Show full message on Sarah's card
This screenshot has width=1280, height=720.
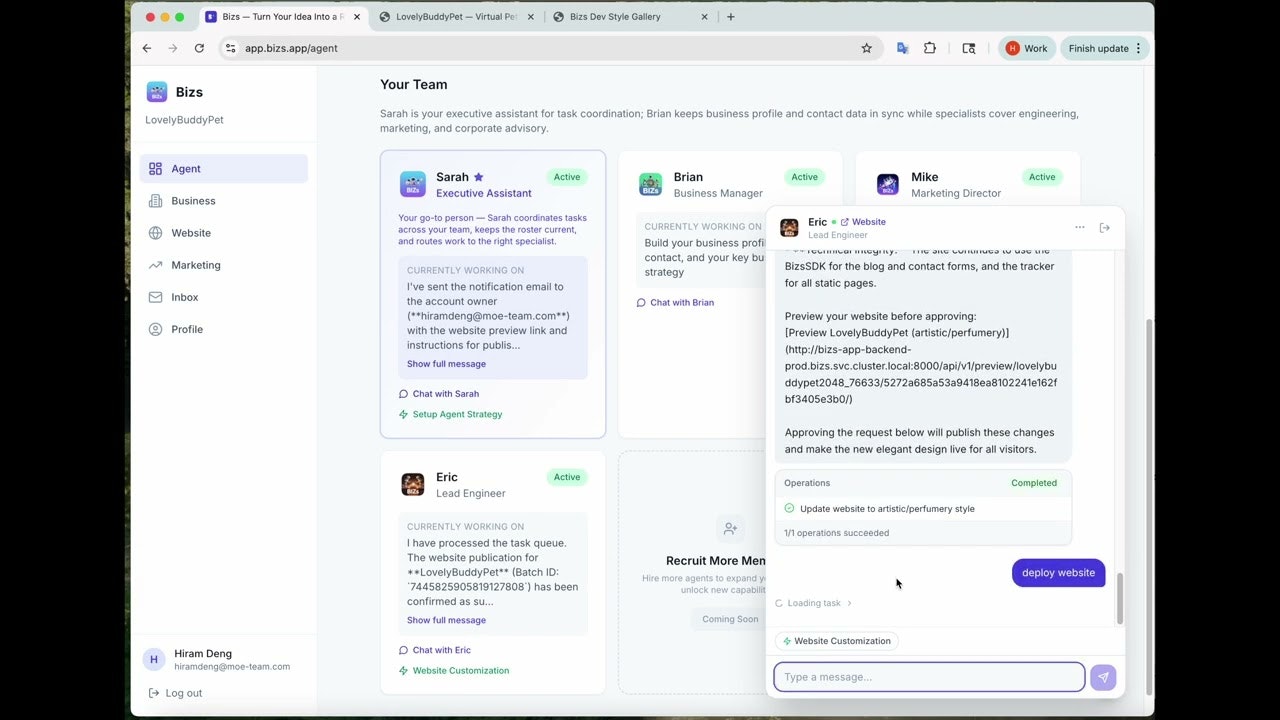[x=446, y=364]
